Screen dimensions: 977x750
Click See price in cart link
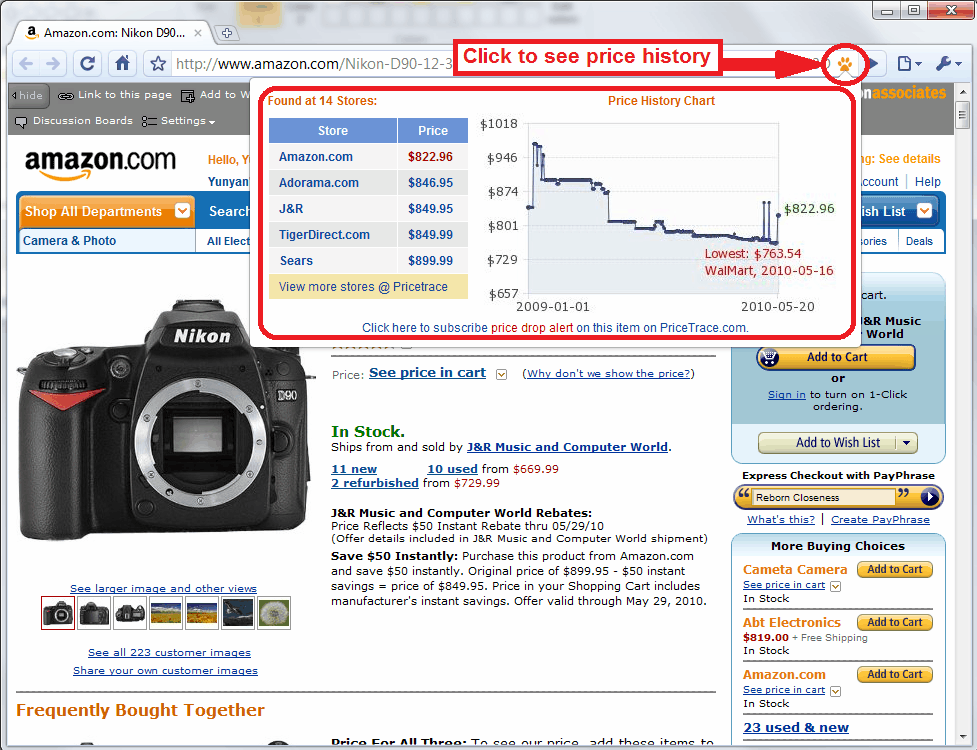coord(427,373)
